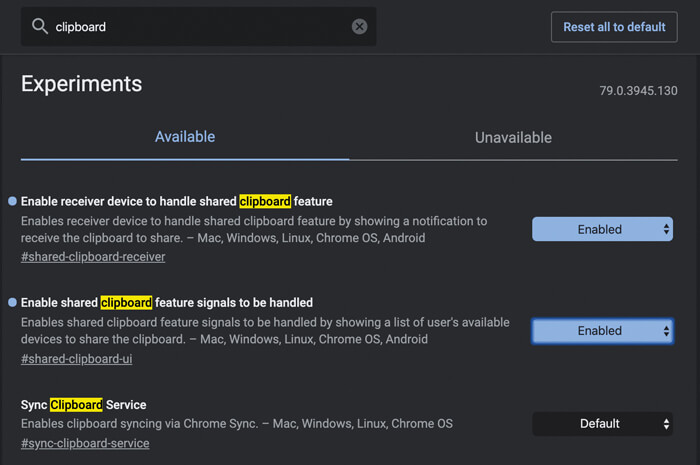
Task: Click the blue dot beside shared clipboard signals
Action: pos(12,302)
